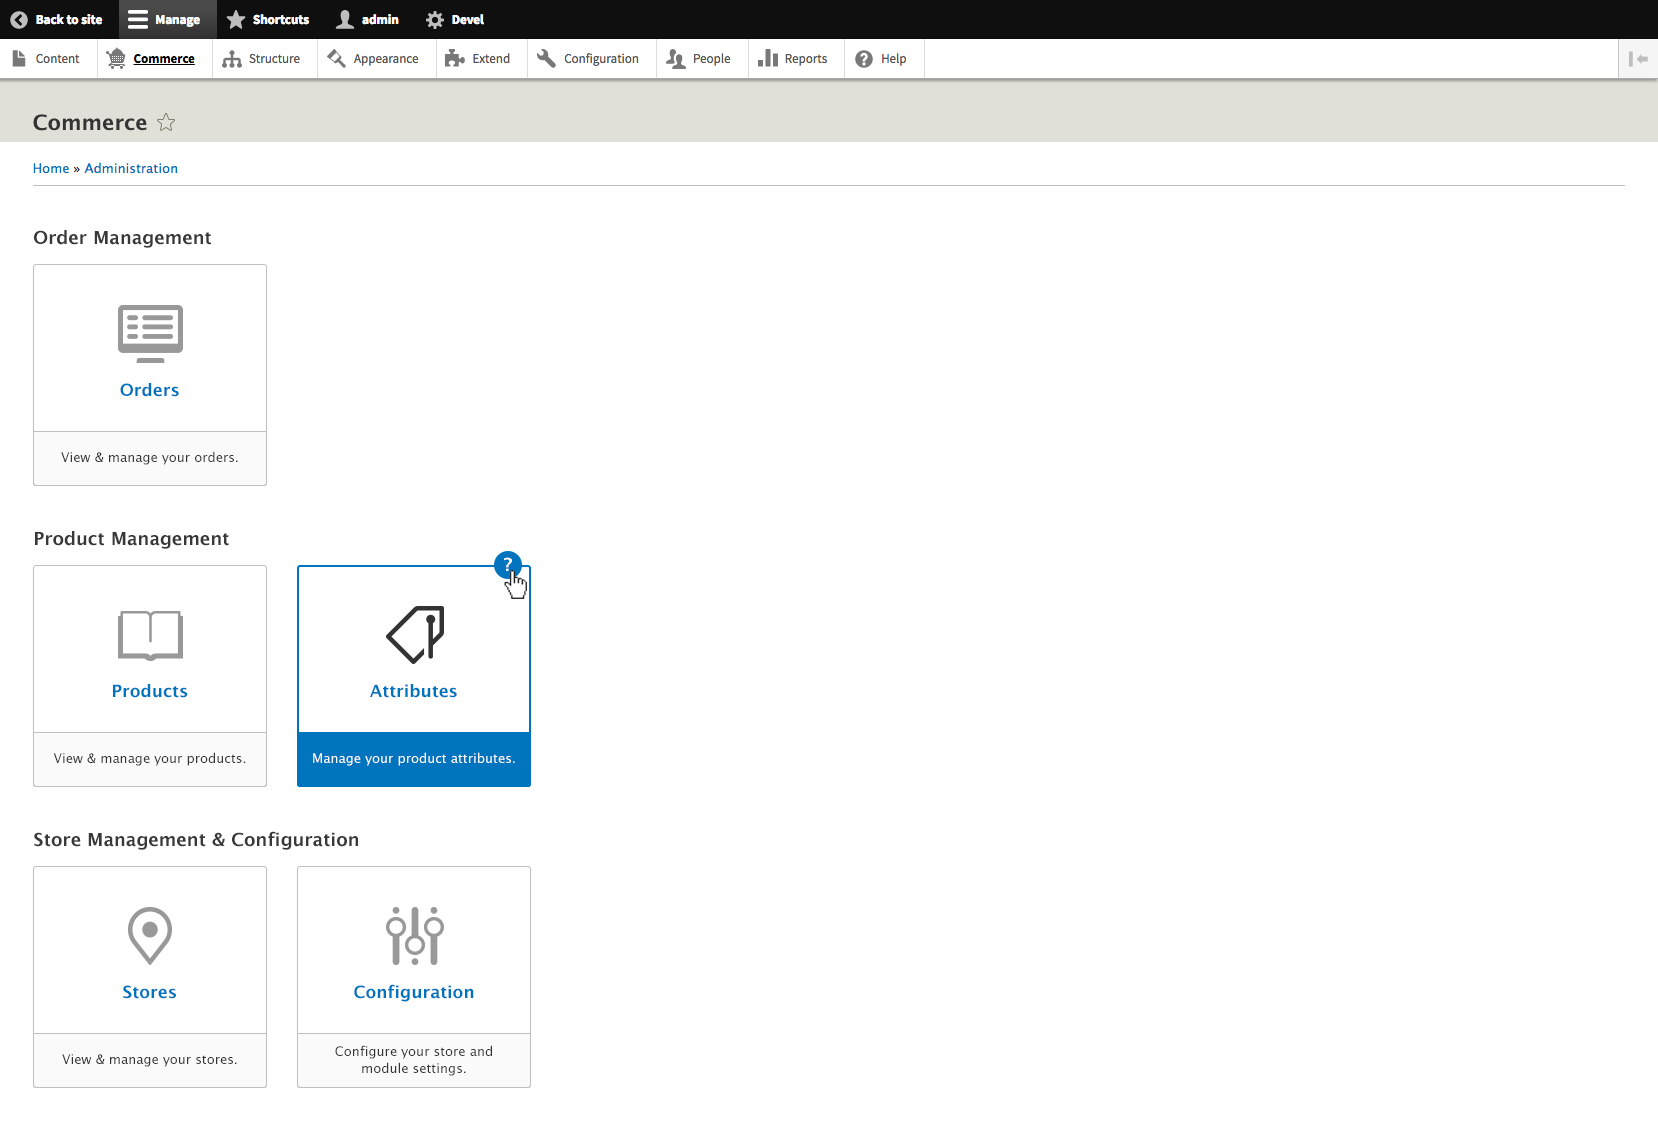Open the Commerce menu link
The height and width of the screenshot is (1141, 1658).
[151, 59]
